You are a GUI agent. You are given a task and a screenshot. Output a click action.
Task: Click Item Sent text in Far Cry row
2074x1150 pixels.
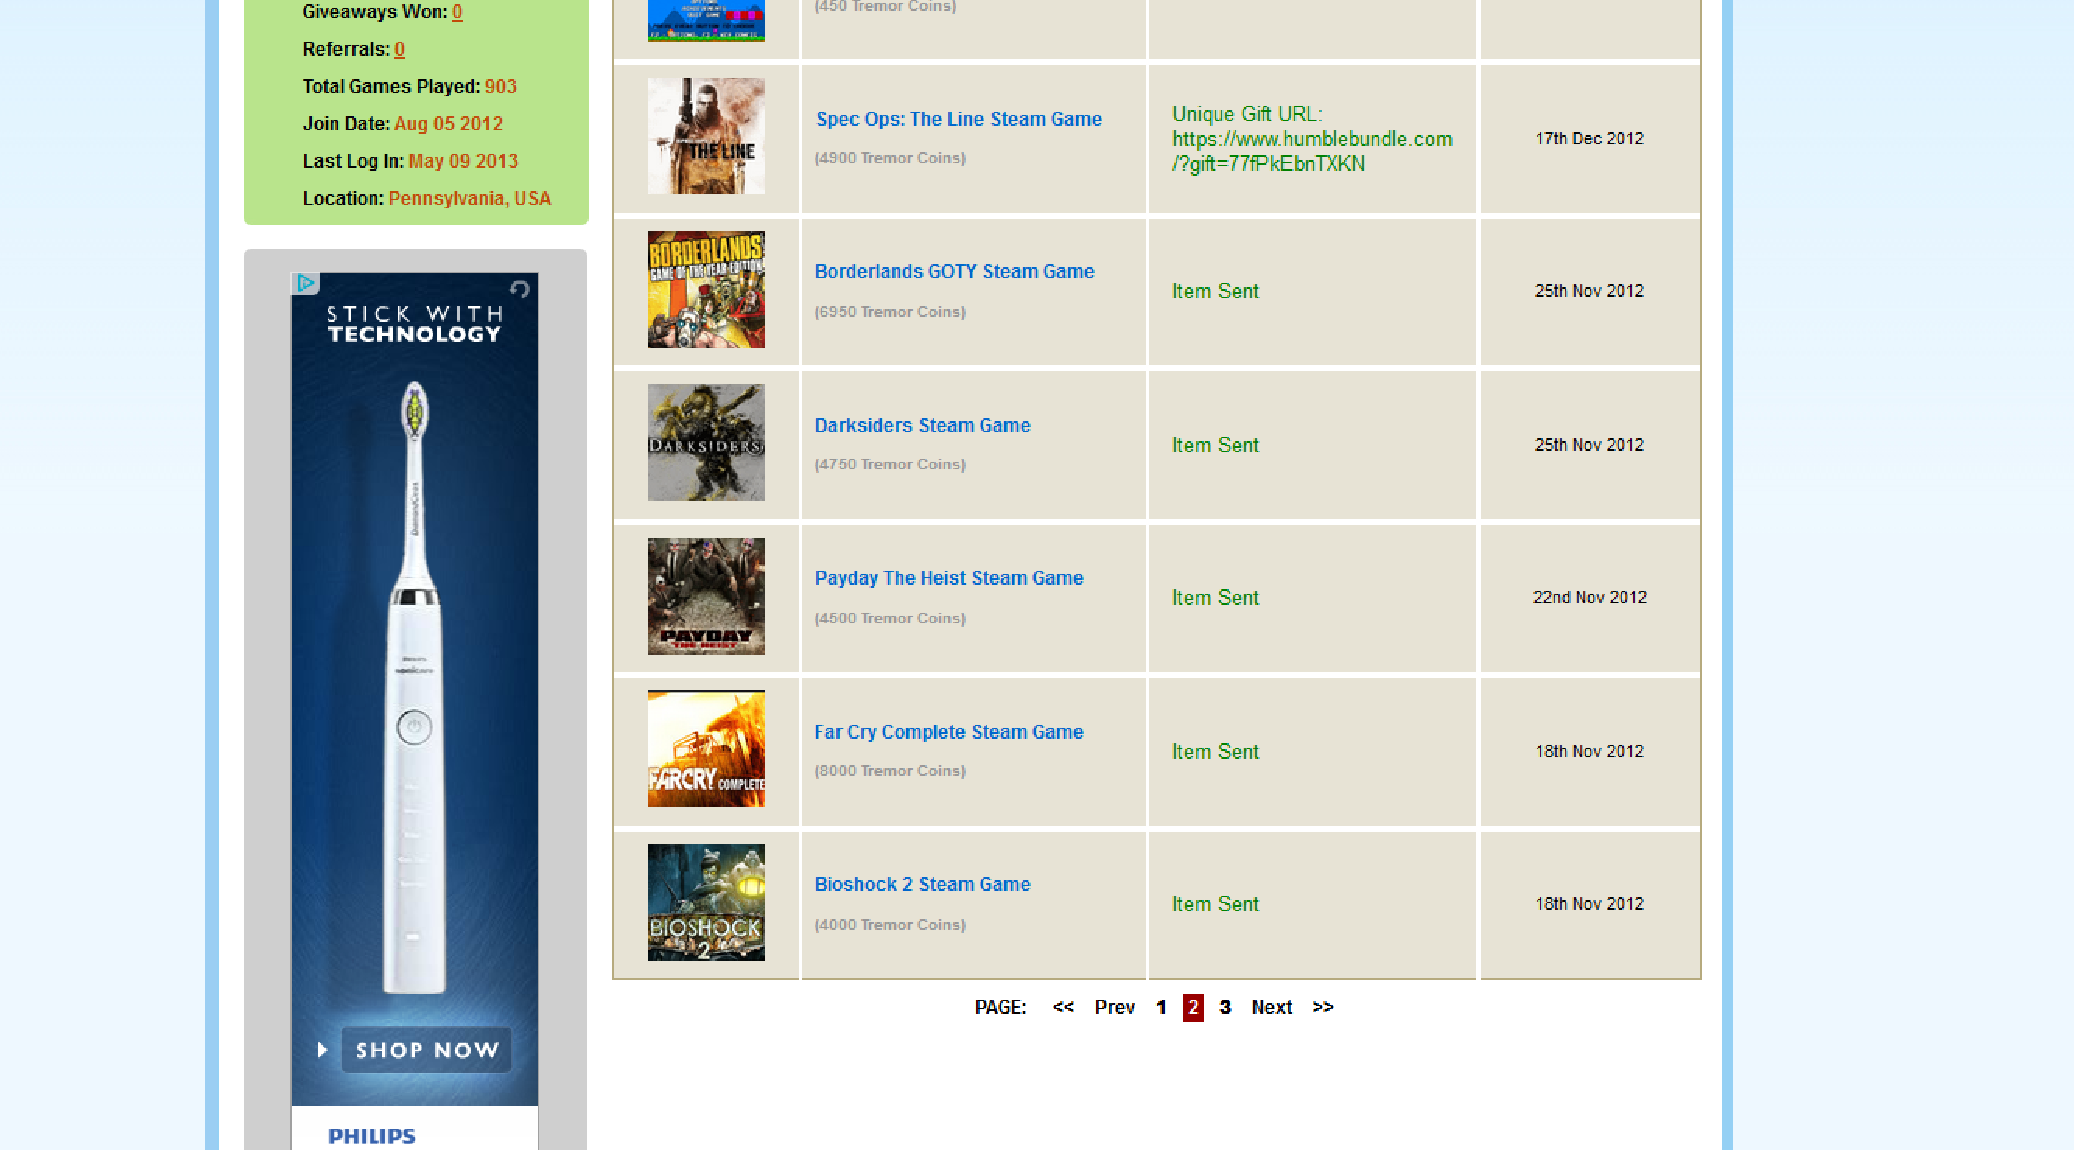pos(1215,752)
